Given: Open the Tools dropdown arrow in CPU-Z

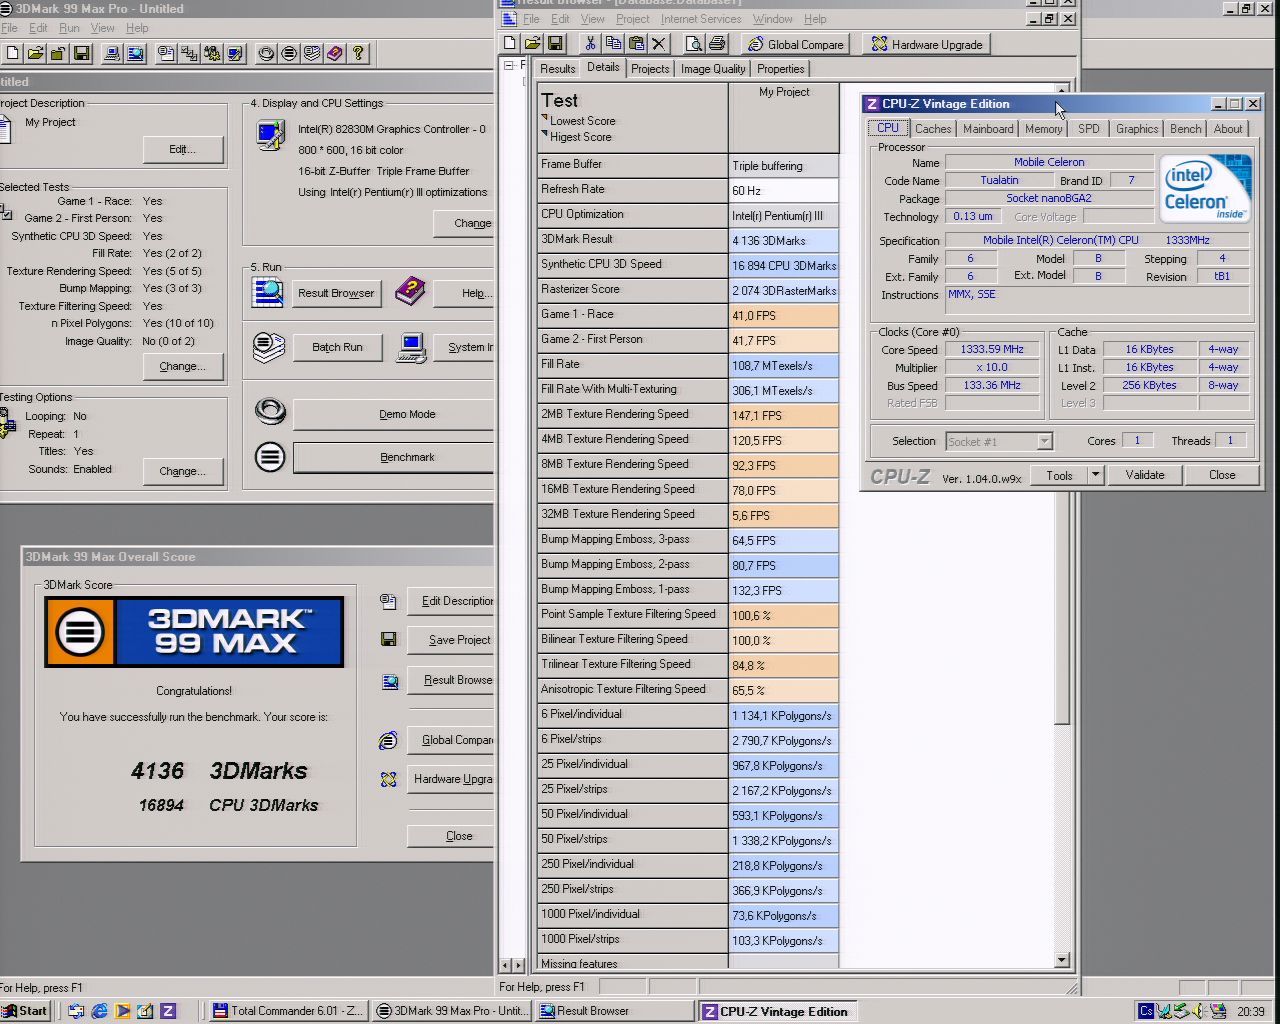Looking at the screenshot, I should (1095, 475).
